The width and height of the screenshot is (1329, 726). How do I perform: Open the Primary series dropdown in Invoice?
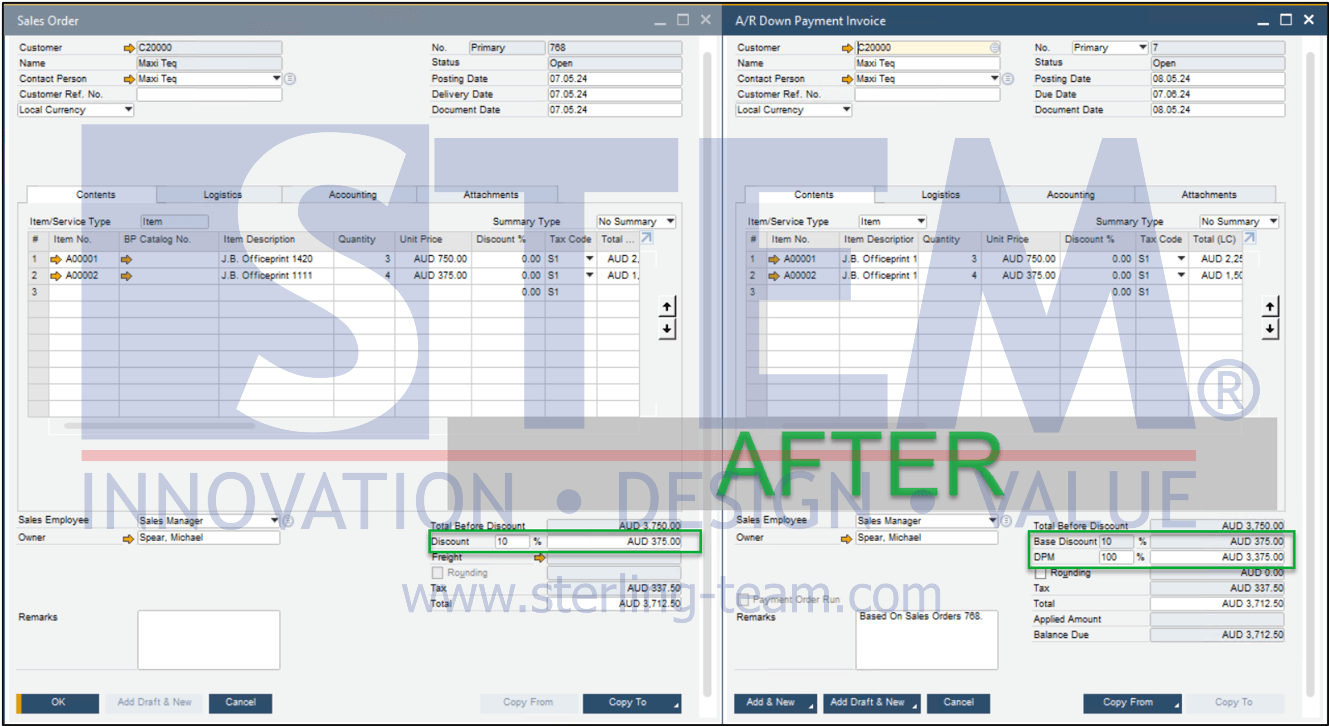pyautogui.click(x=1142, y=48)
